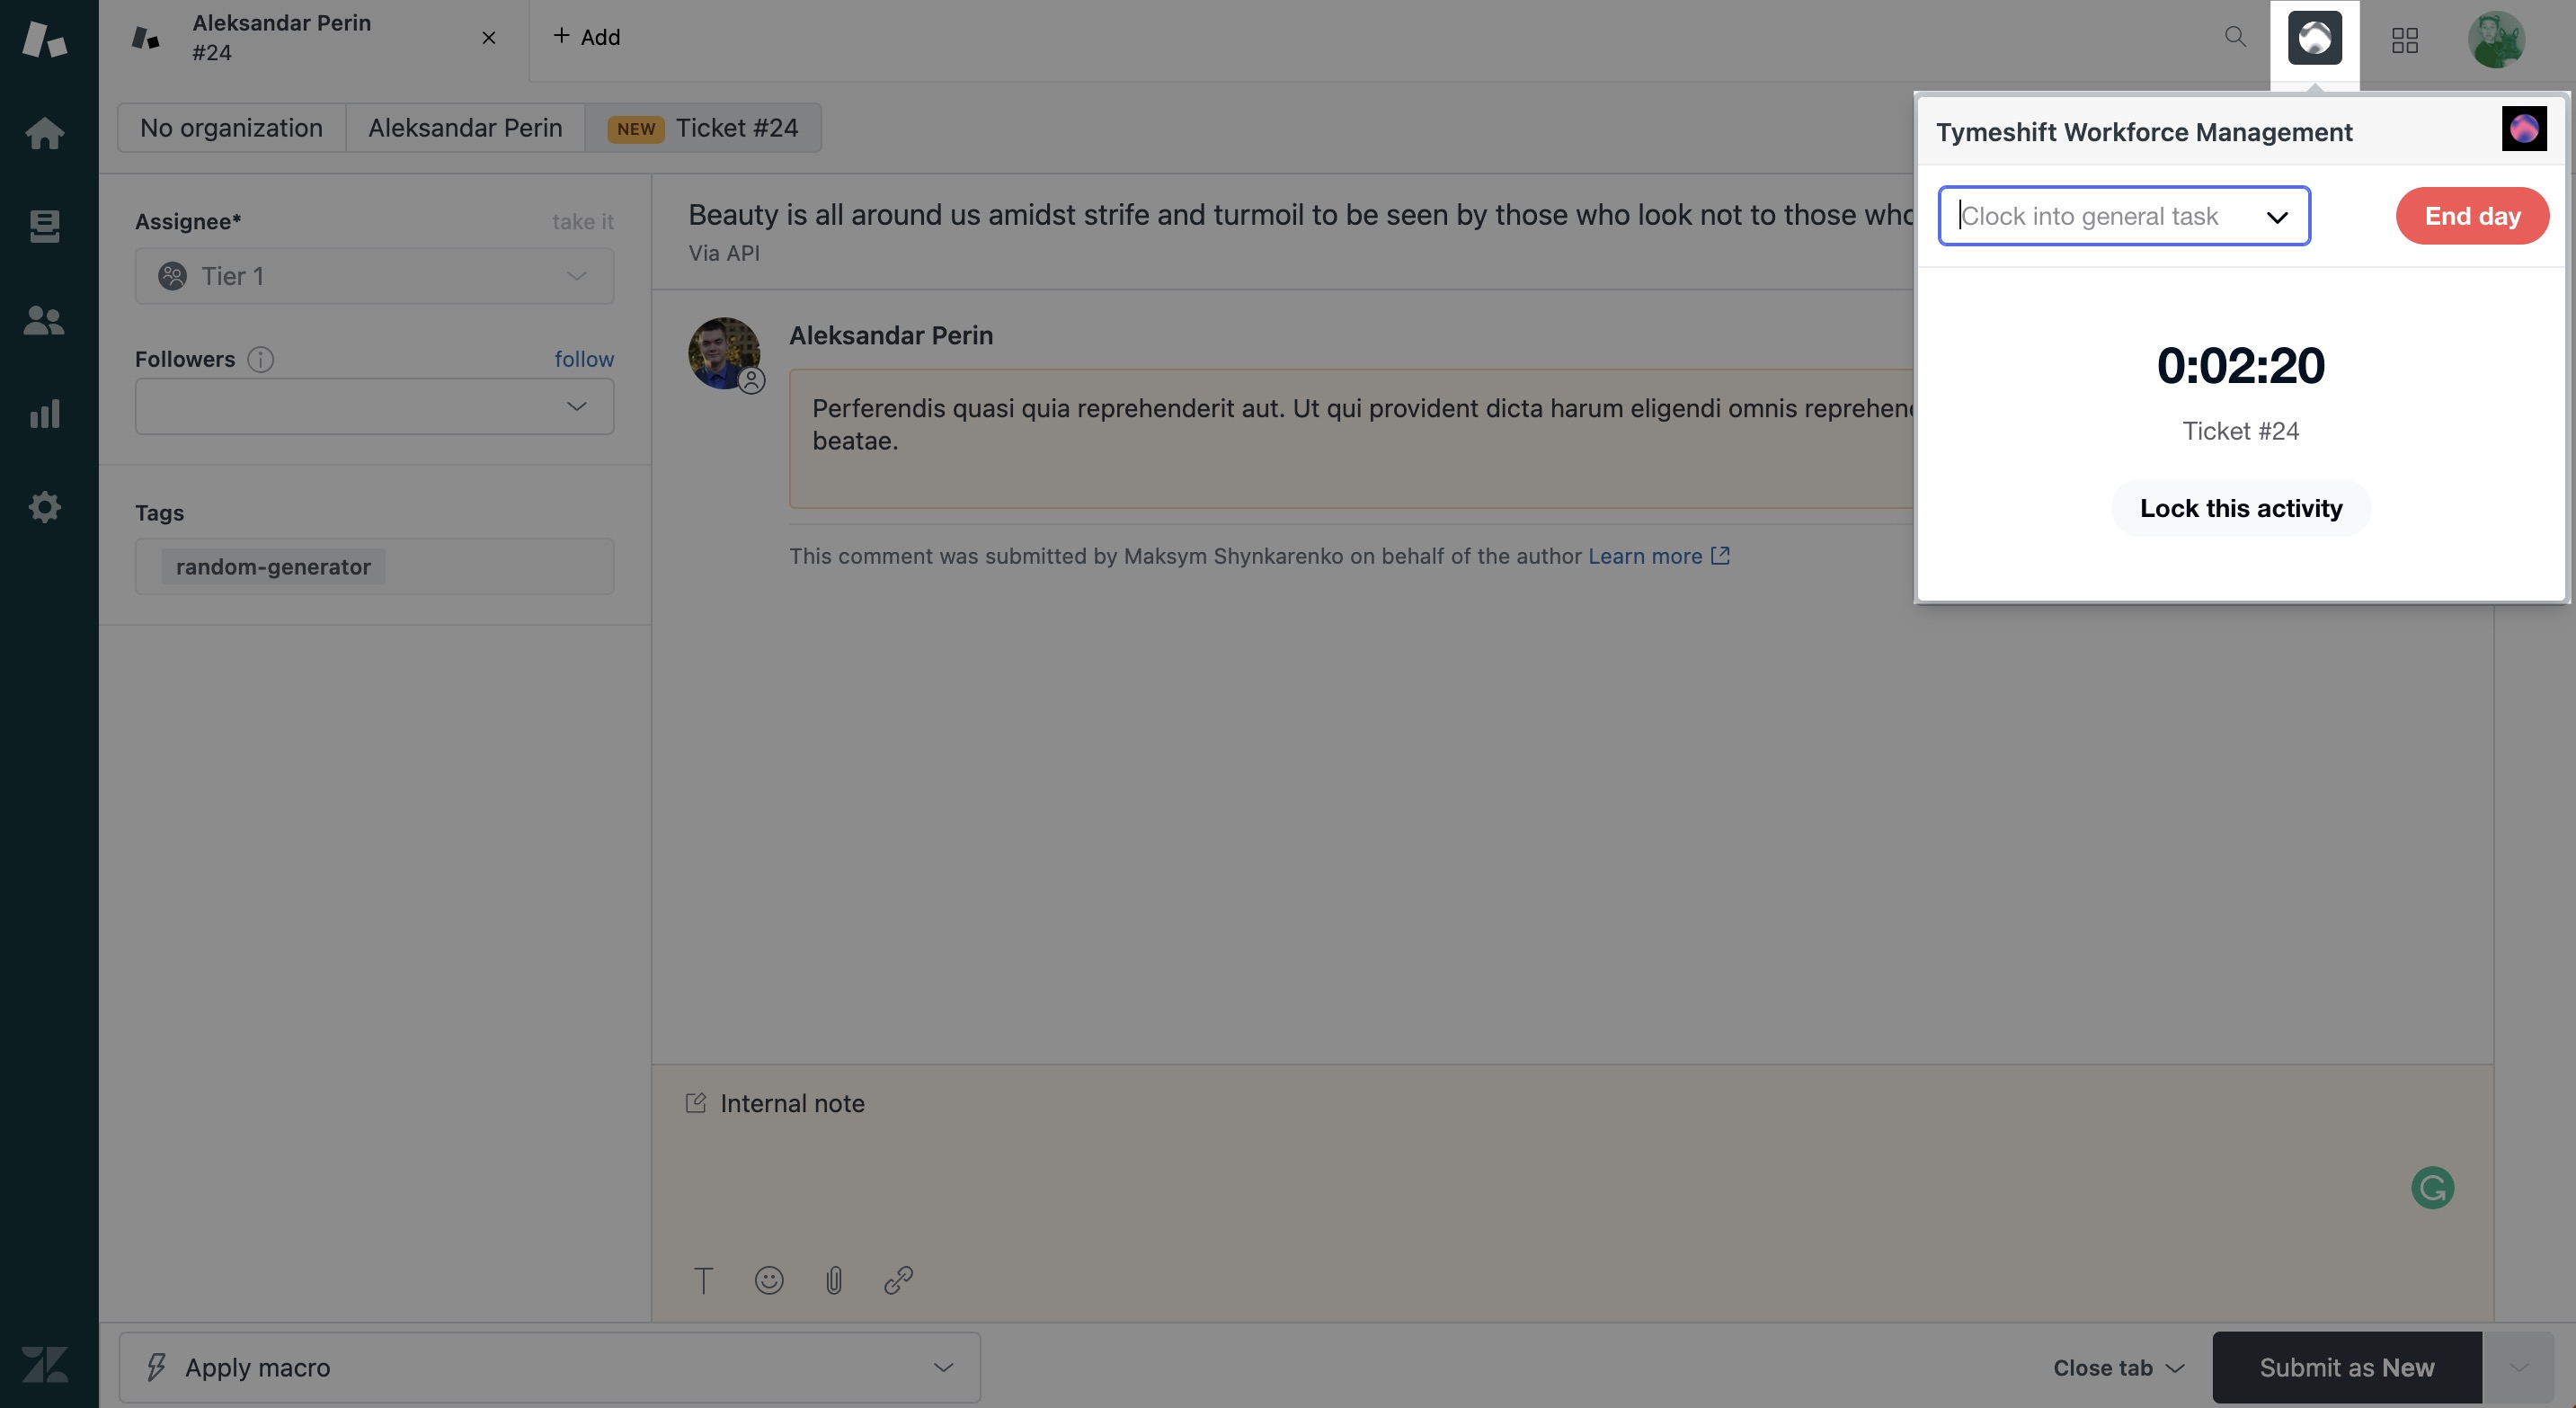This screenshot has width=2576, height=1408.
Task: Expand the Clock into general task dropdown
Action: 2123,216
